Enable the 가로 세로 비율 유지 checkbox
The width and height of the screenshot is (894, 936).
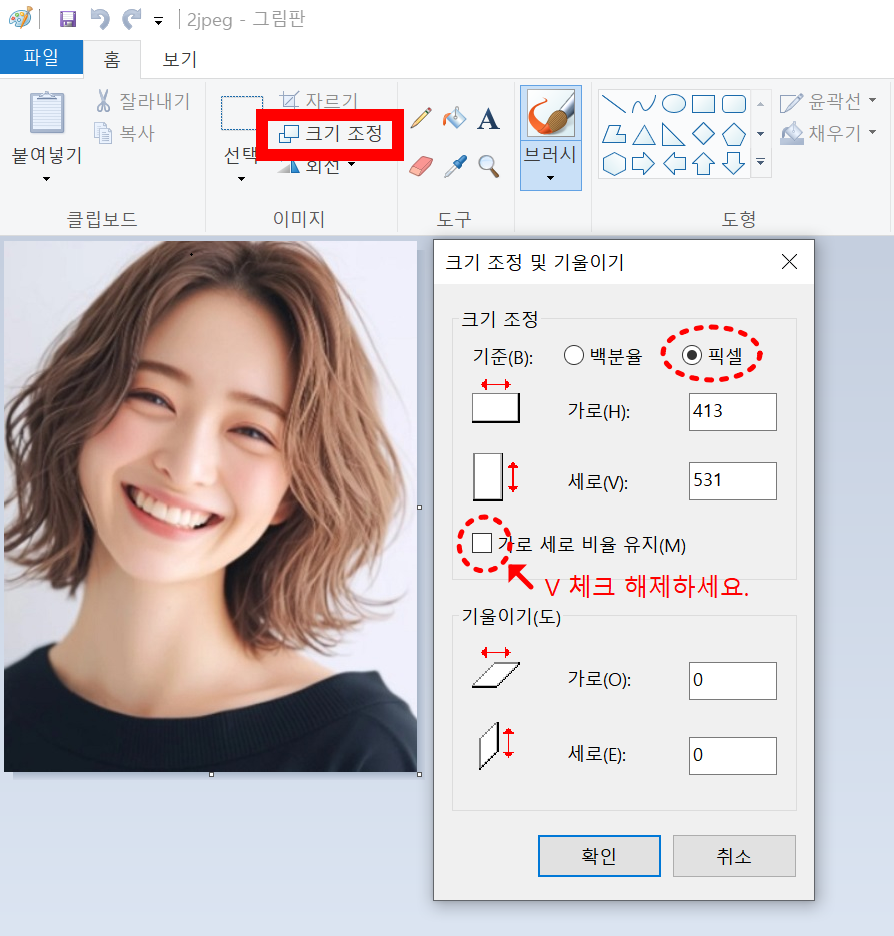tap(483, 544)
